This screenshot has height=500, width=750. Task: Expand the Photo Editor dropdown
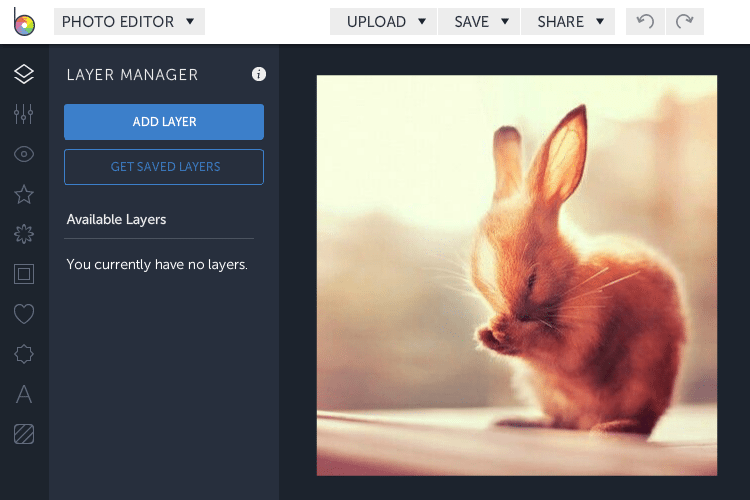[128, 21]
